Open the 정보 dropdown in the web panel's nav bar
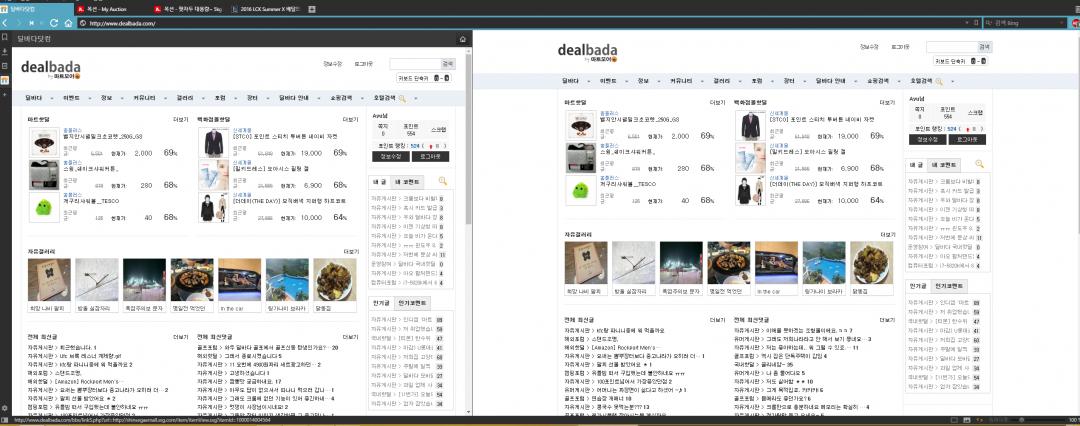 point(108,98)
